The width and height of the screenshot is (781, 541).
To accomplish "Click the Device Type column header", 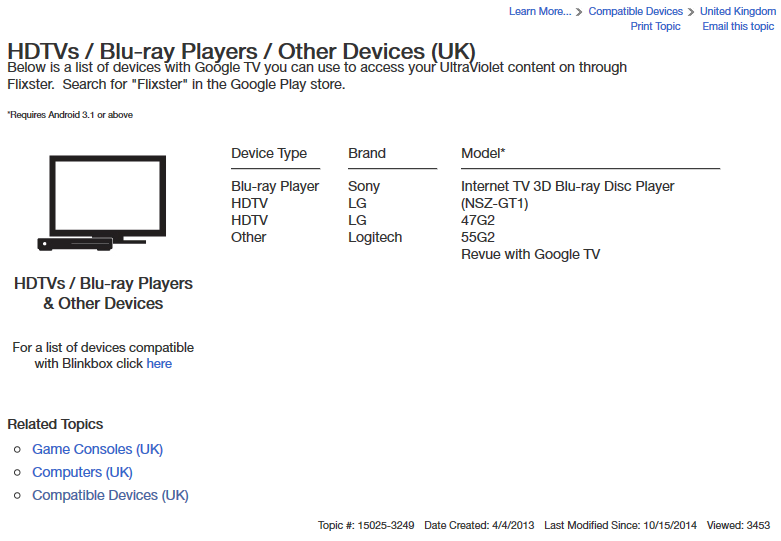I will 269,153.
